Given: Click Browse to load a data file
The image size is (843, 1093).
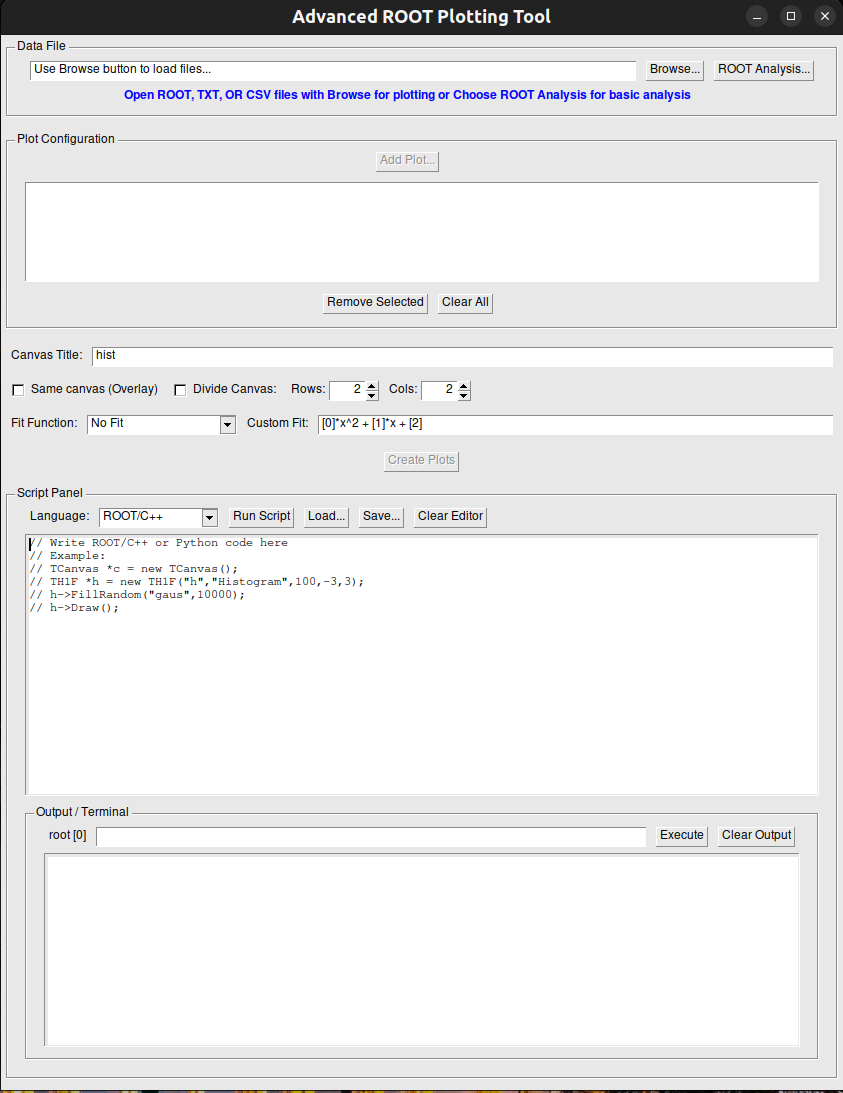Looking at the screenshot, I should 673,69.
